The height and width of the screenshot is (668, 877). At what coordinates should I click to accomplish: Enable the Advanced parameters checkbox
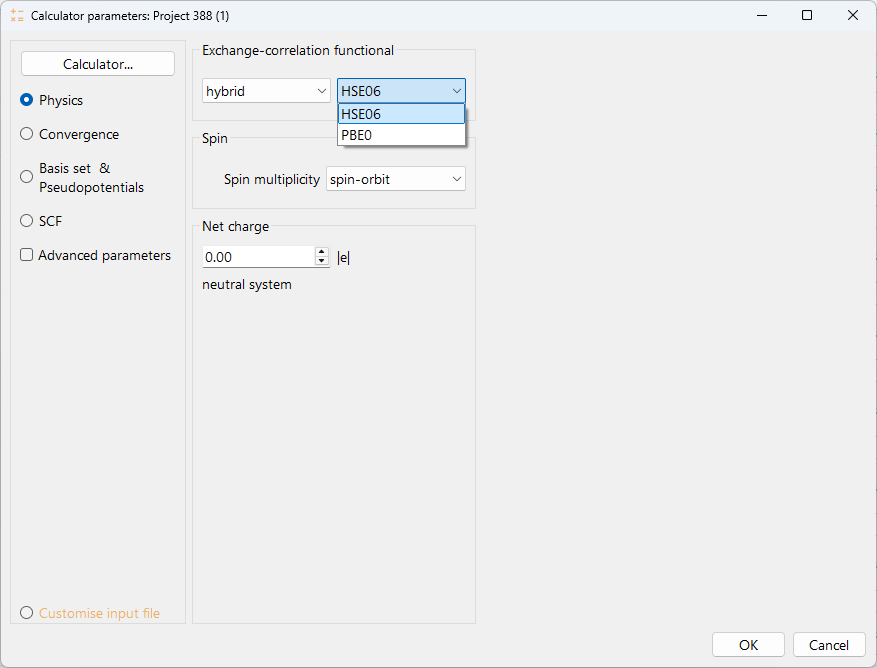[27, 255]
